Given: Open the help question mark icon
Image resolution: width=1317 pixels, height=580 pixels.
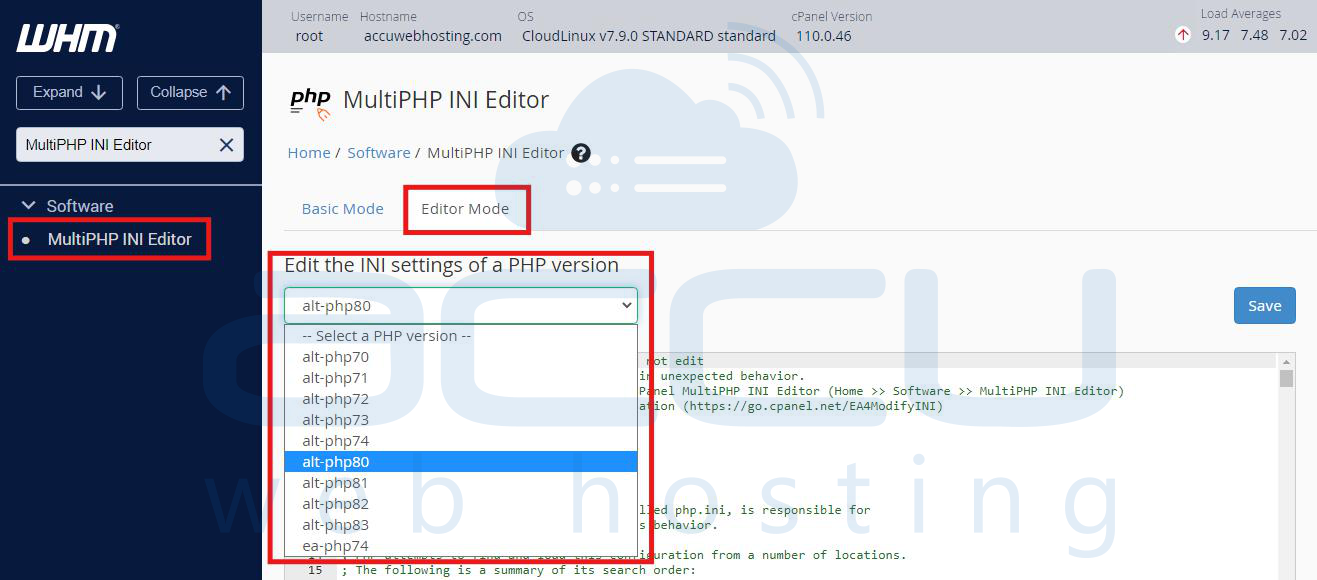Looking at the screenshot, I should point(580,153).
